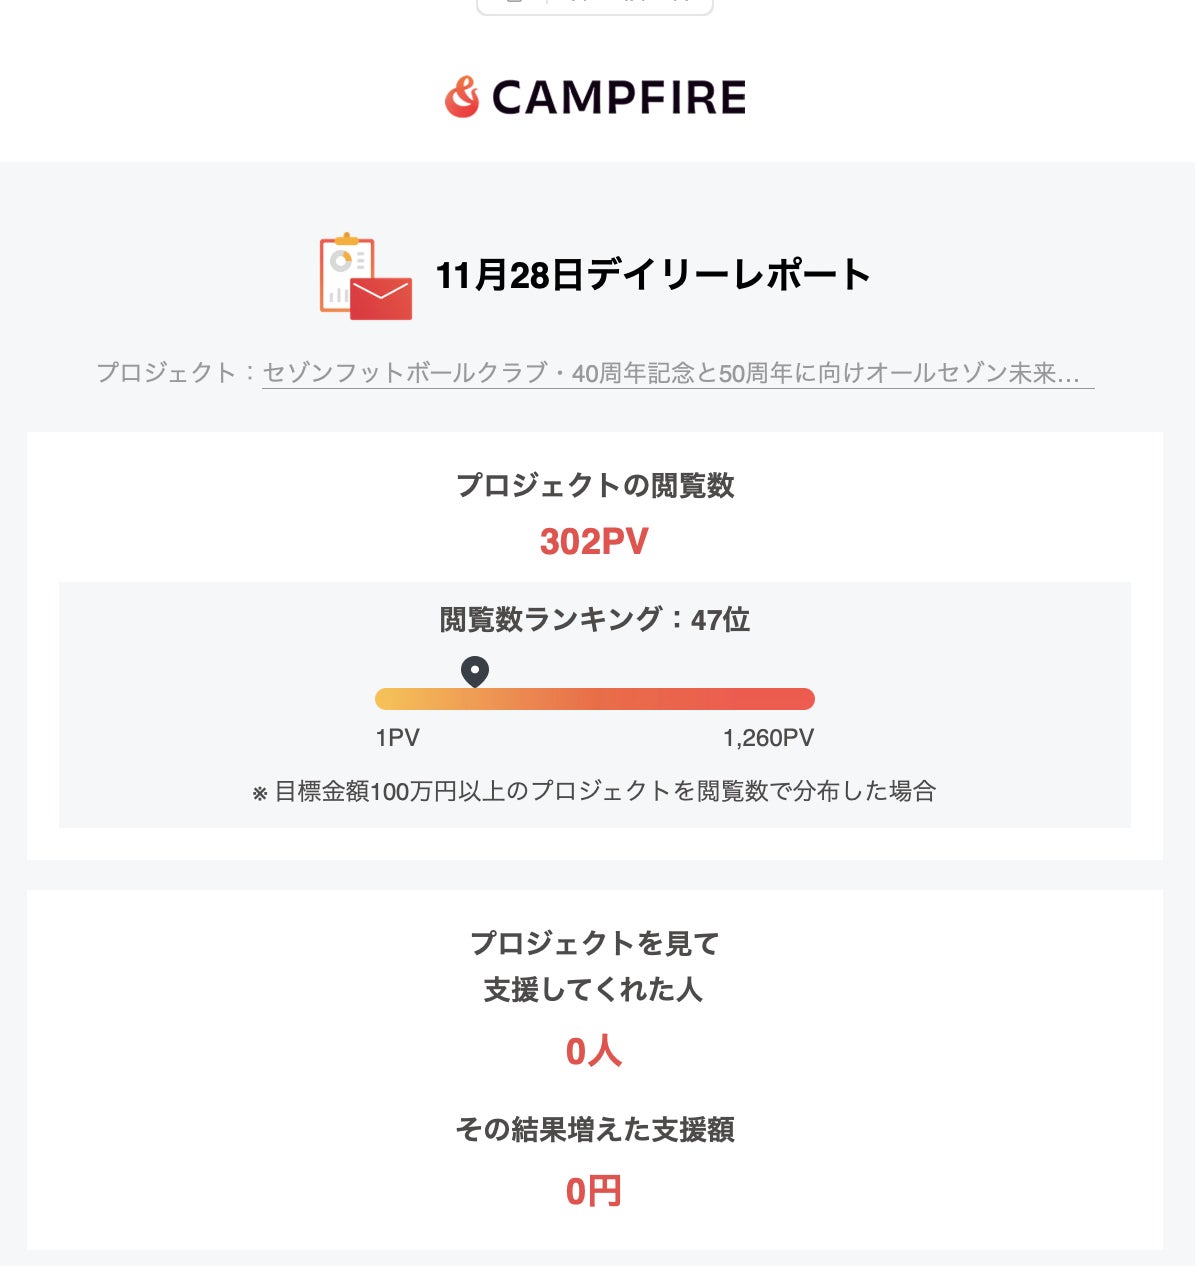Select the 0円 support amount
Screen dimensions: 1198x1266
[595, 1192]
